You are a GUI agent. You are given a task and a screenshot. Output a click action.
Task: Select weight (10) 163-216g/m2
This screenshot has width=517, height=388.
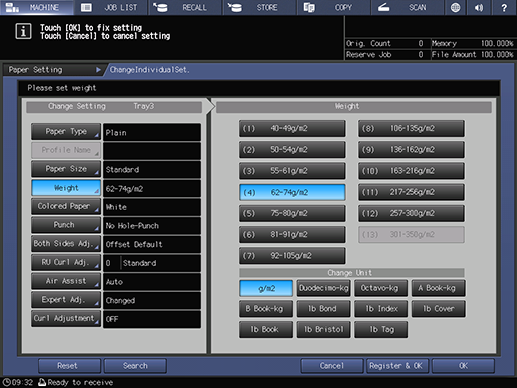(x=411, y=171)
